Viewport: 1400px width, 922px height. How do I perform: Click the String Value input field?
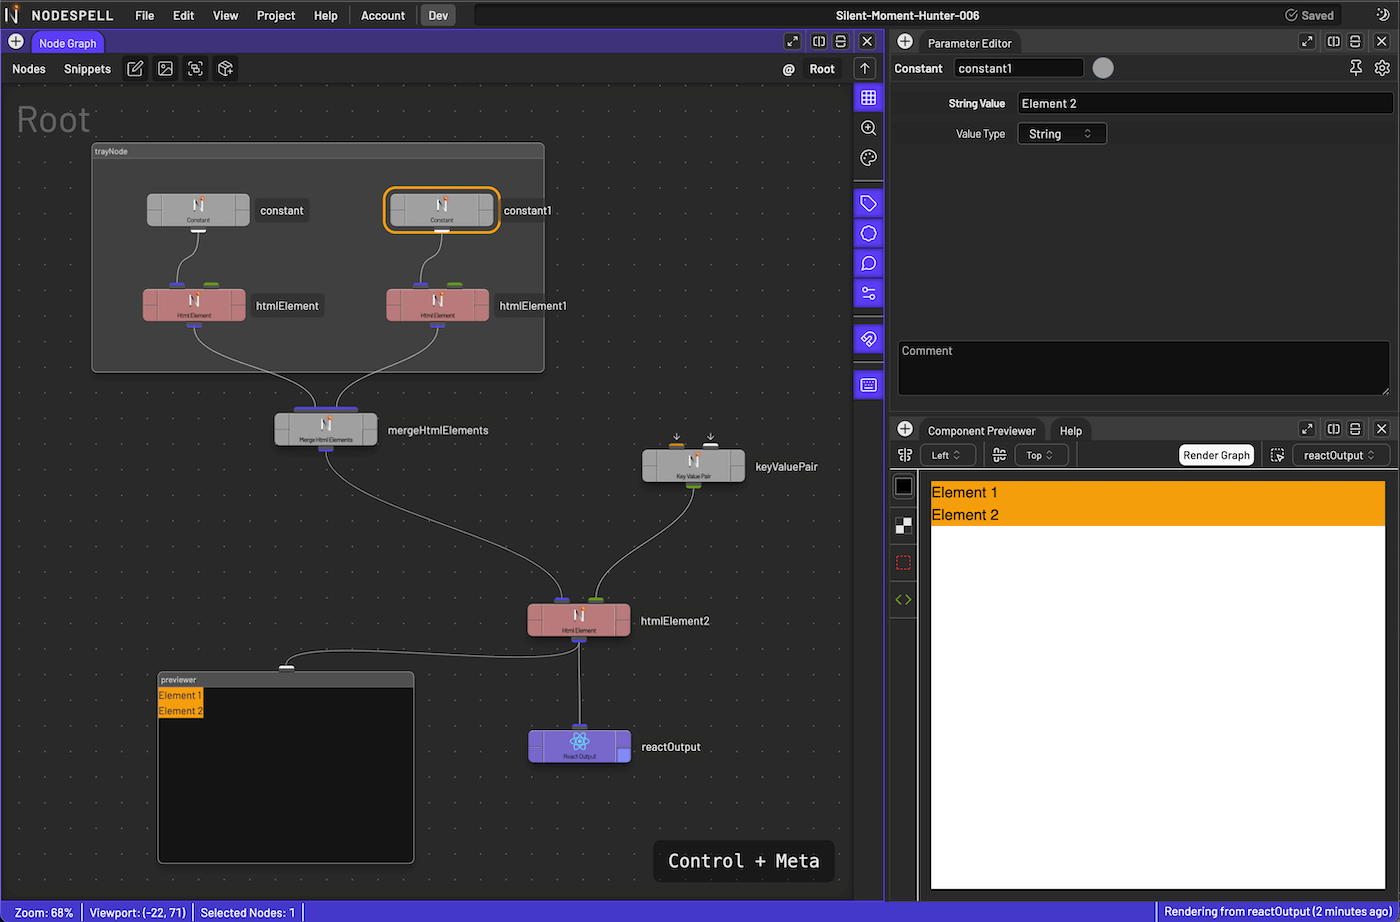pos(1205,103)
